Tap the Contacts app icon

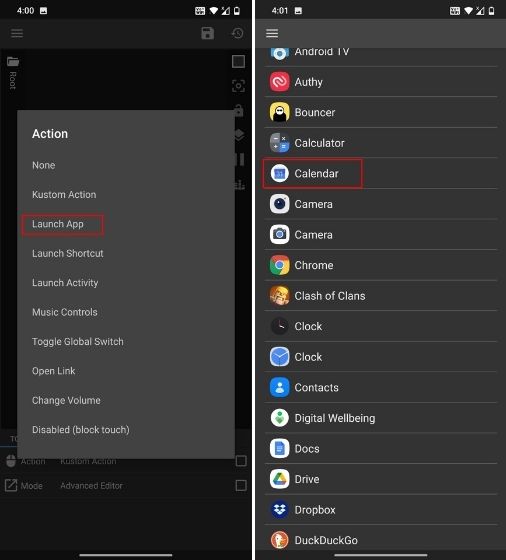[x=279, y=388]
